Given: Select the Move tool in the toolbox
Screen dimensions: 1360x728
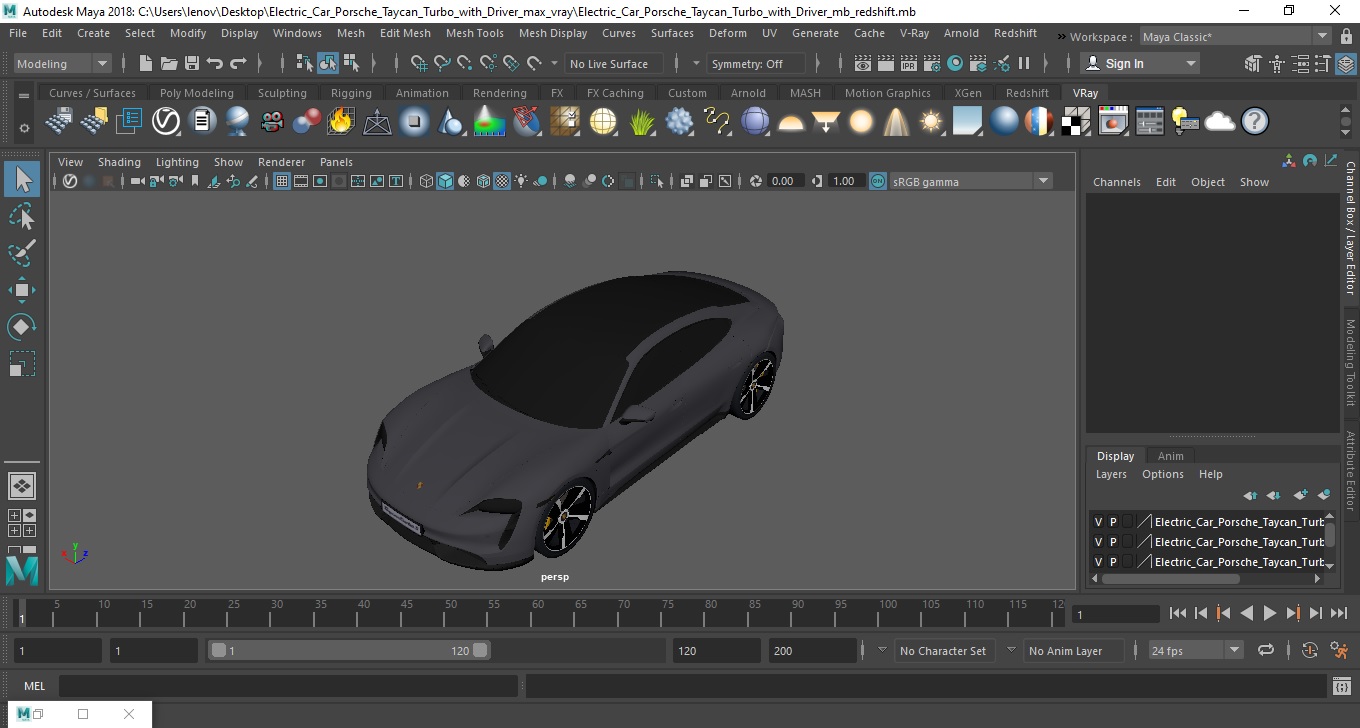Looking at the screenshot, I should [x=22, y=290].
